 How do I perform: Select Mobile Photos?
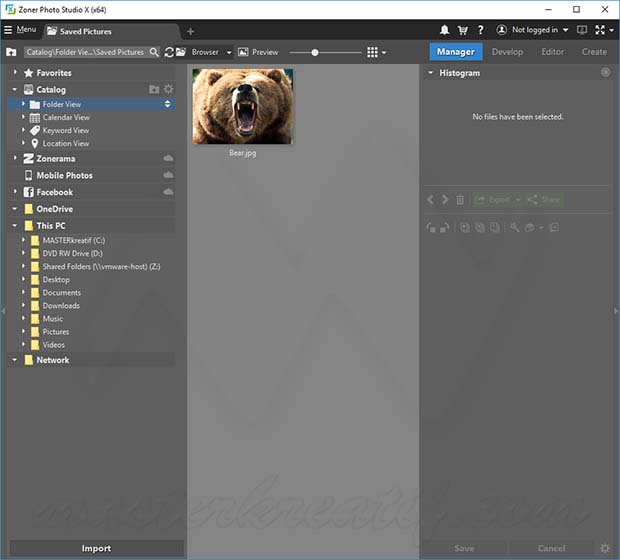64,175
